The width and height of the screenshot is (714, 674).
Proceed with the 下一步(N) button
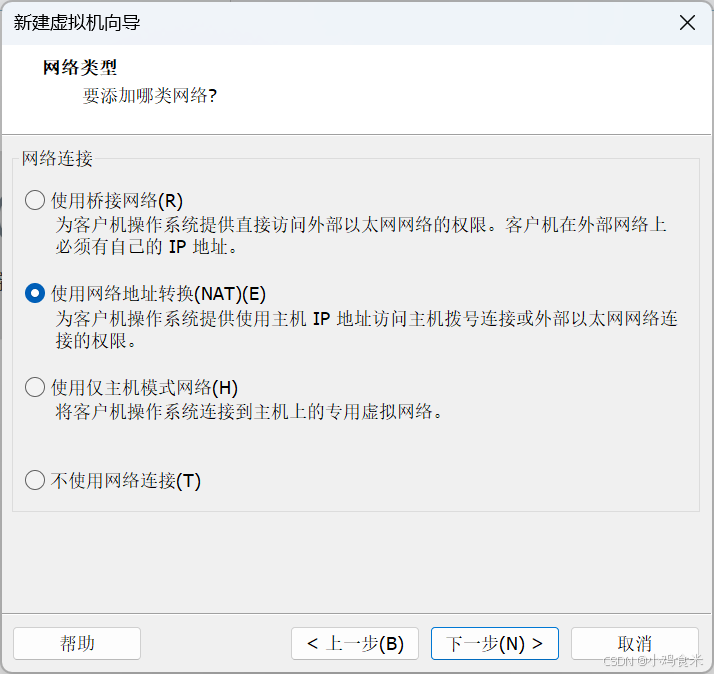[x=495, y=643]
